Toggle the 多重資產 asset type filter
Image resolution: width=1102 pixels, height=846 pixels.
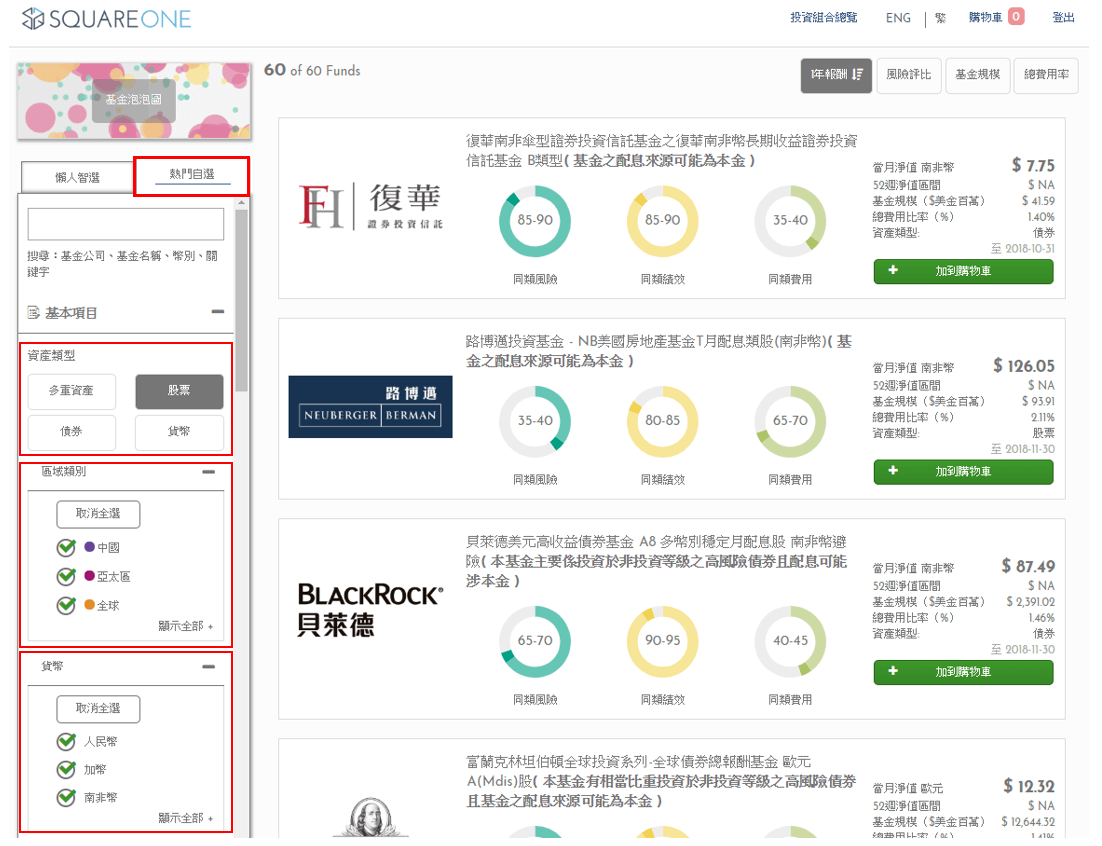pos(72,391)
